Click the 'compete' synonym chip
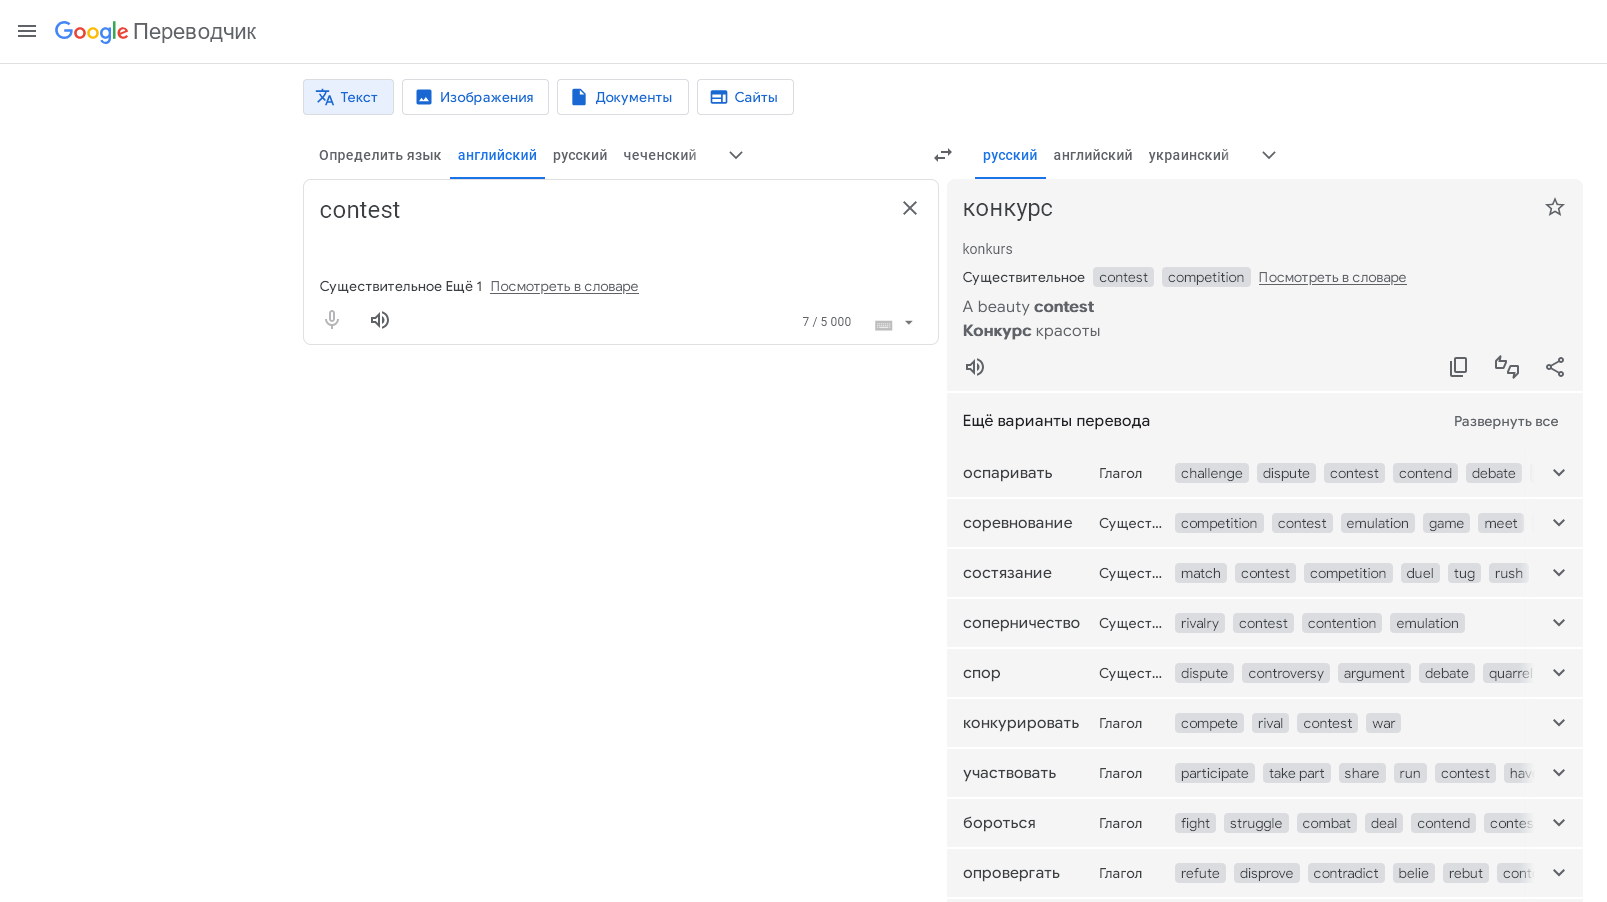This screenshot has height=902, width=1607. (x=1209, y=723)
